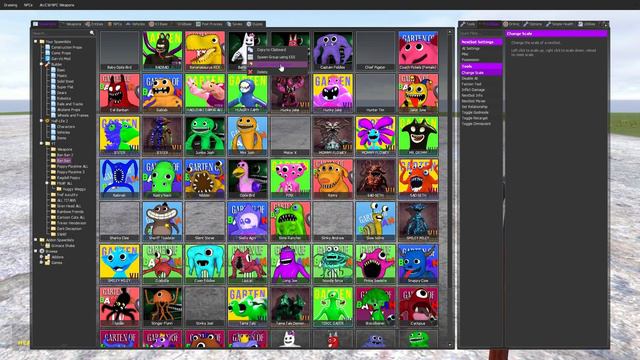Spawn the Mini Josh character
Viewport: 640px width, 360px height.
(247, 136)
